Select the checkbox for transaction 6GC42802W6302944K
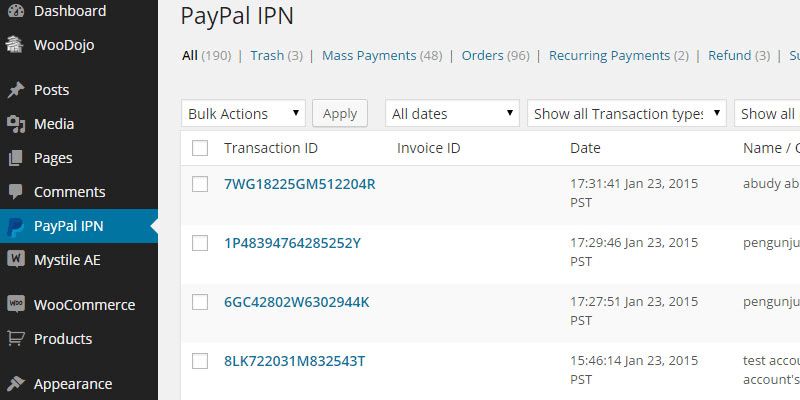 [200, 302]
